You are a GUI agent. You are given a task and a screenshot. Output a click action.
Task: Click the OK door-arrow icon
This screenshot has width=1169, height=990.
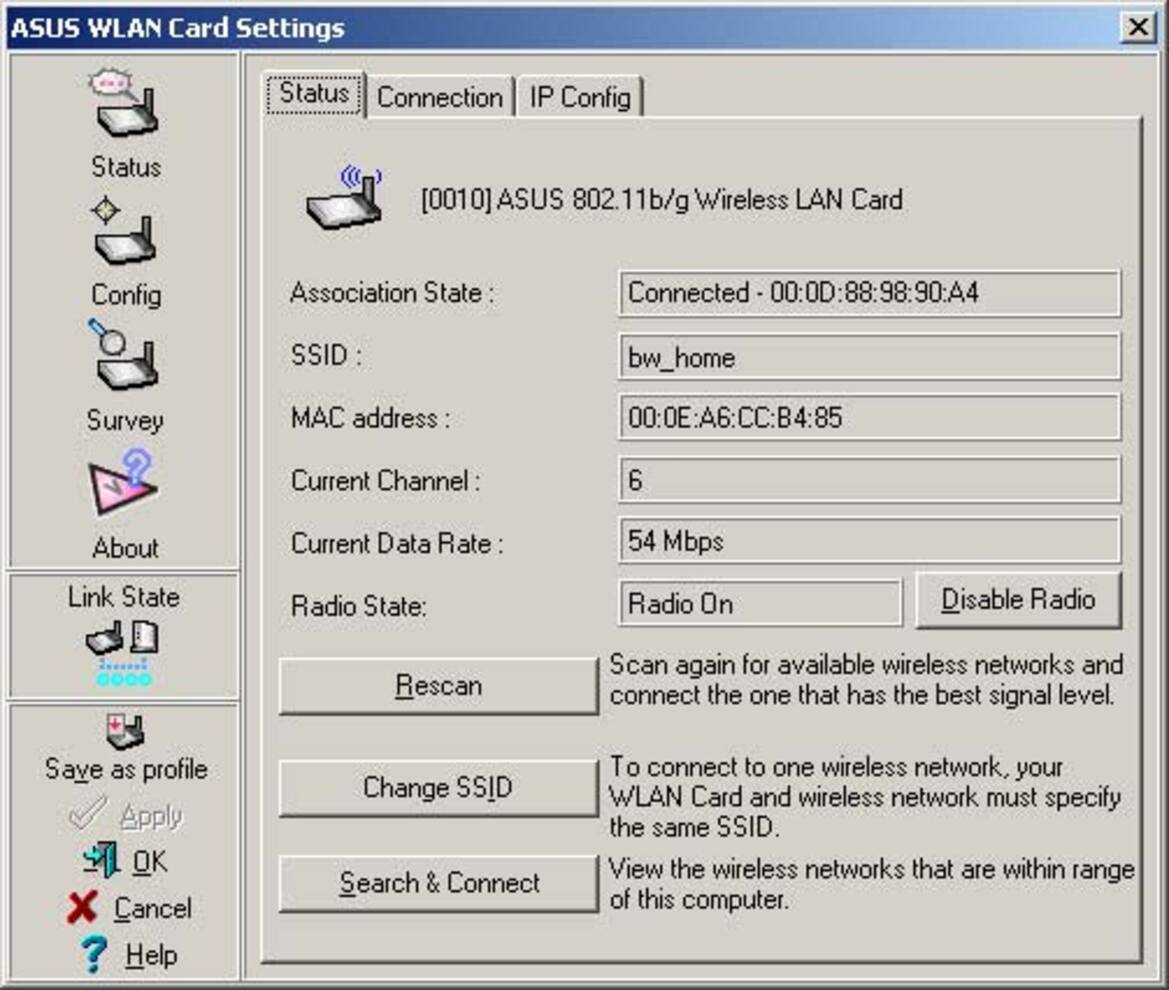coord(101,860)
